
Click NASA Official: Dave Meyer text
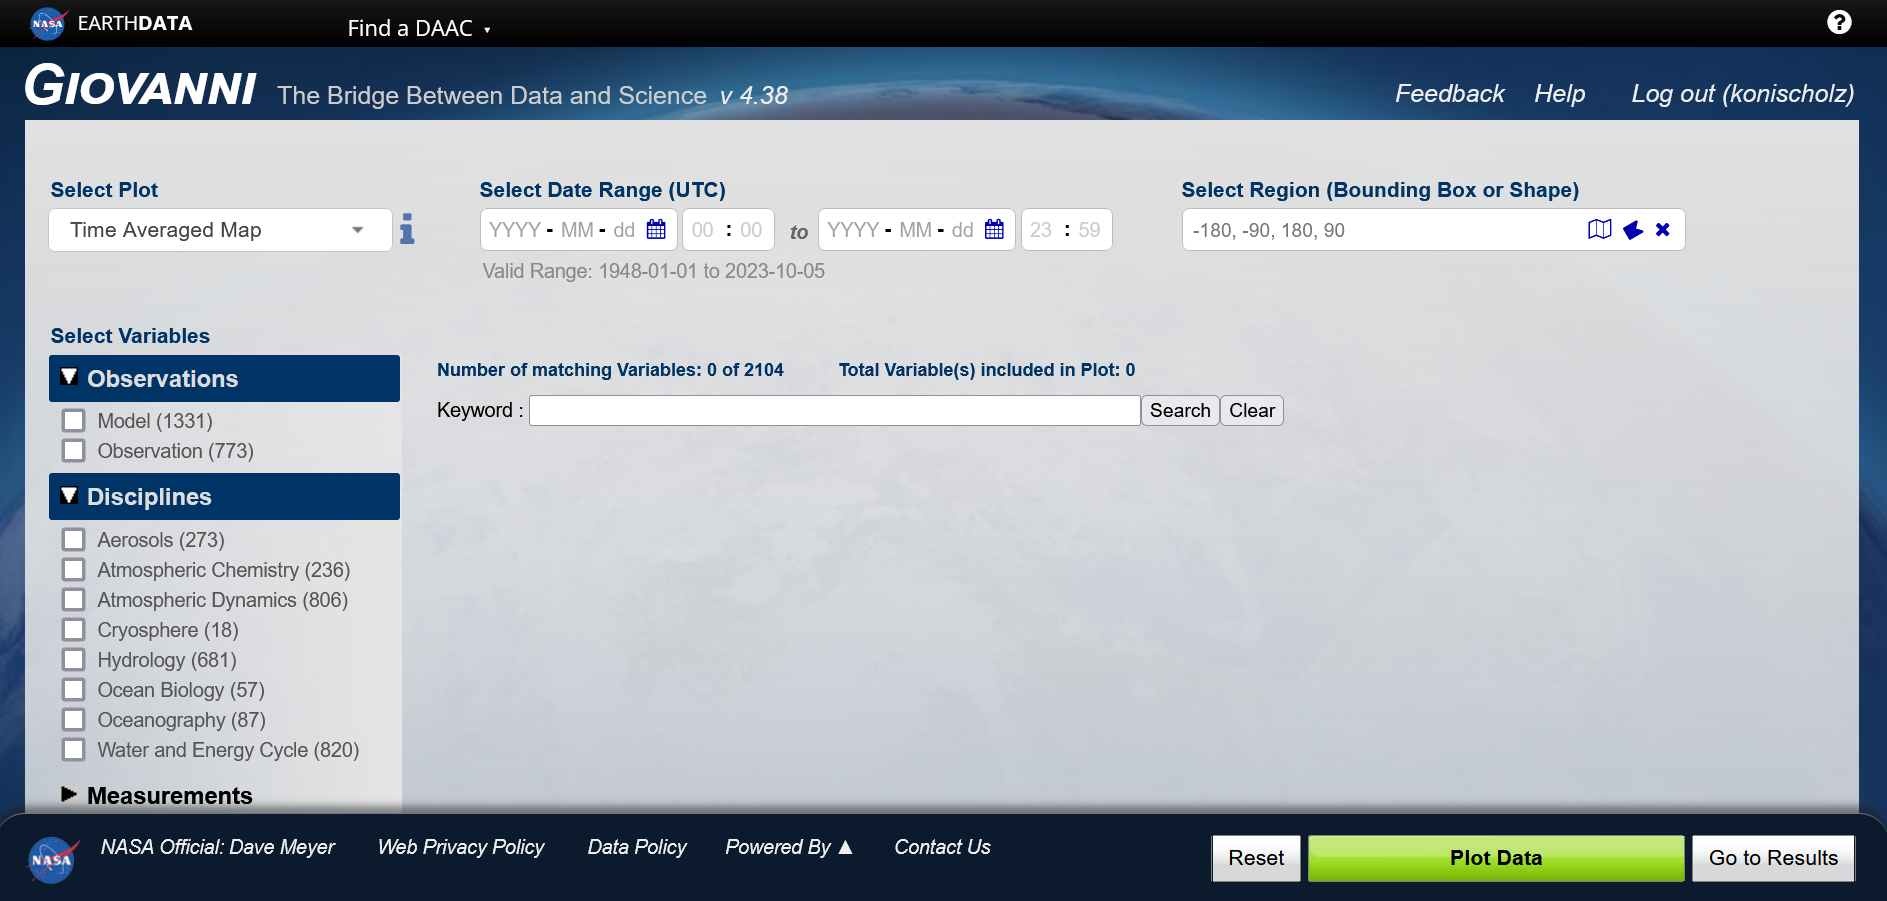pyautogui.click(x=218, y=847)
